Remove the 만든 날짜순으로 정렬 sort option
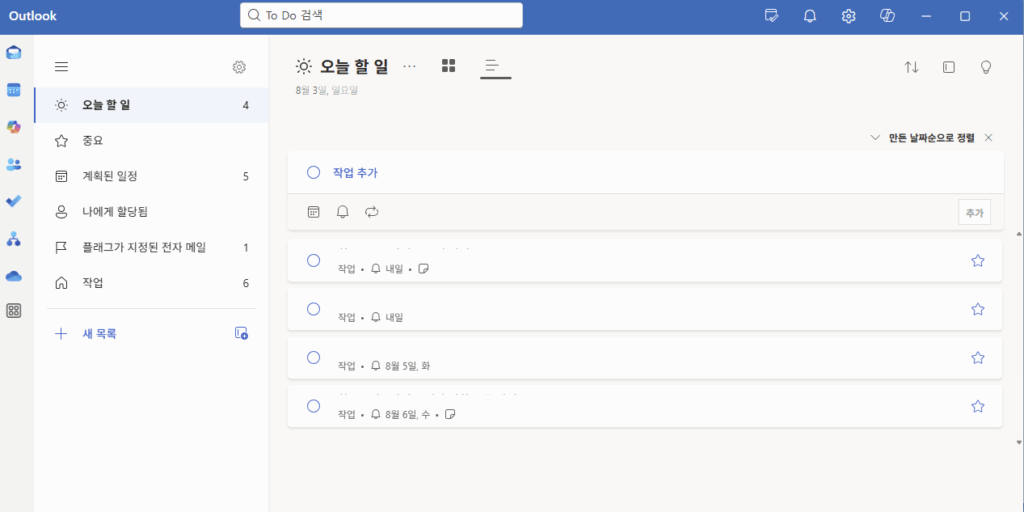The height and width of the screenshot is (512, 1024). [x=989, y=138]
